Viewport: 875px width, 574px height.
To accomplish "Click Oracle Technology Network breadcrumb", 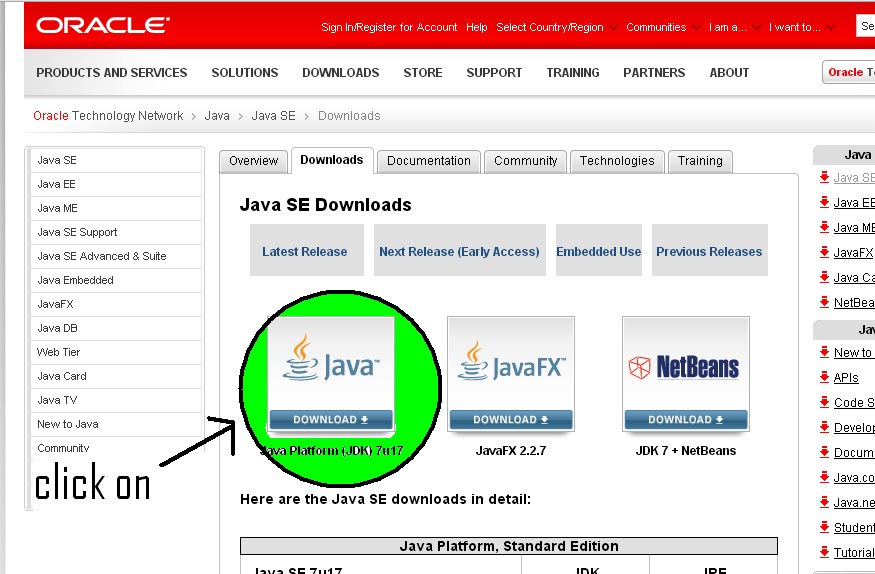I will [108, 115].
